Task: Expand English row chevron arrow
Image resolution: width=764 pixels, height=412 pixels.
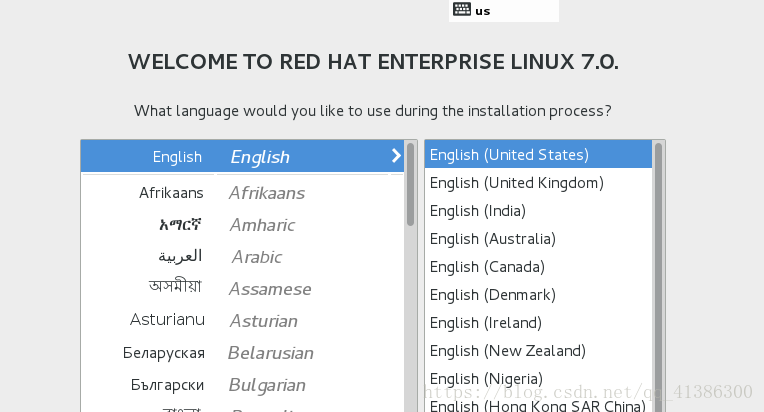Action: tap(396, 156)
